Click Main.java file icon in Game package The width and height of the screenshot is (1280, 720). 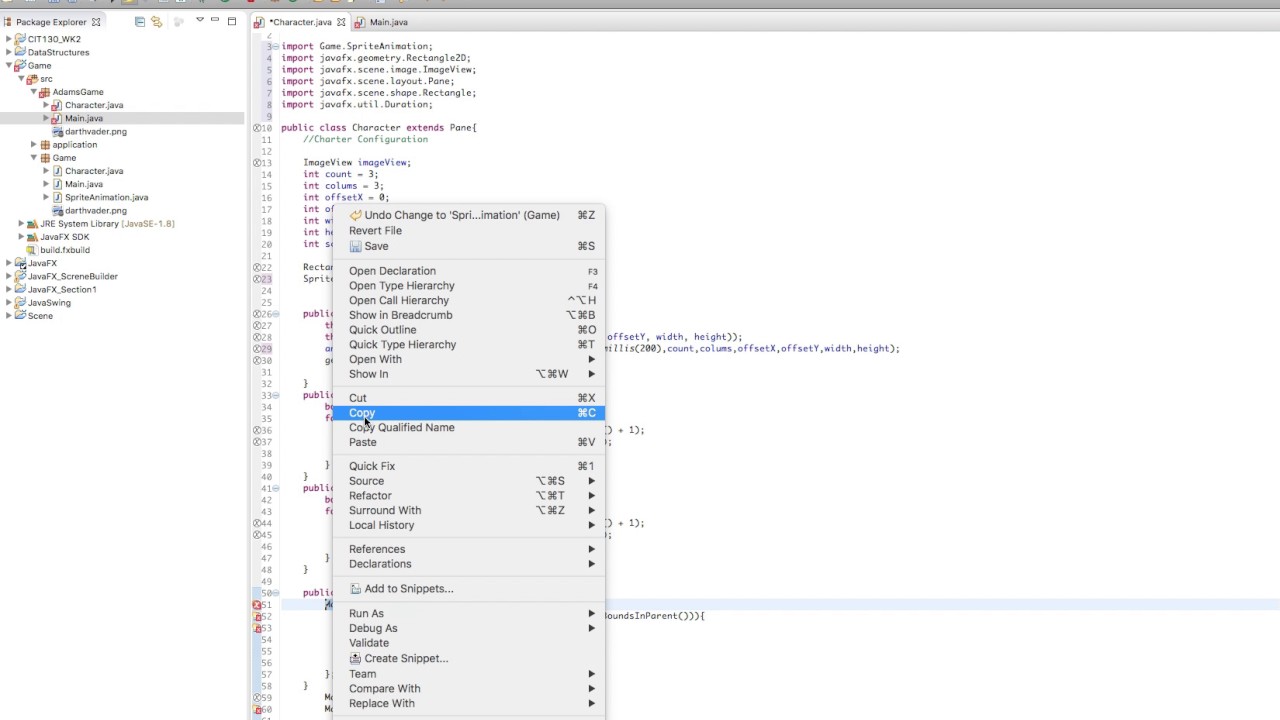point(57,184)
